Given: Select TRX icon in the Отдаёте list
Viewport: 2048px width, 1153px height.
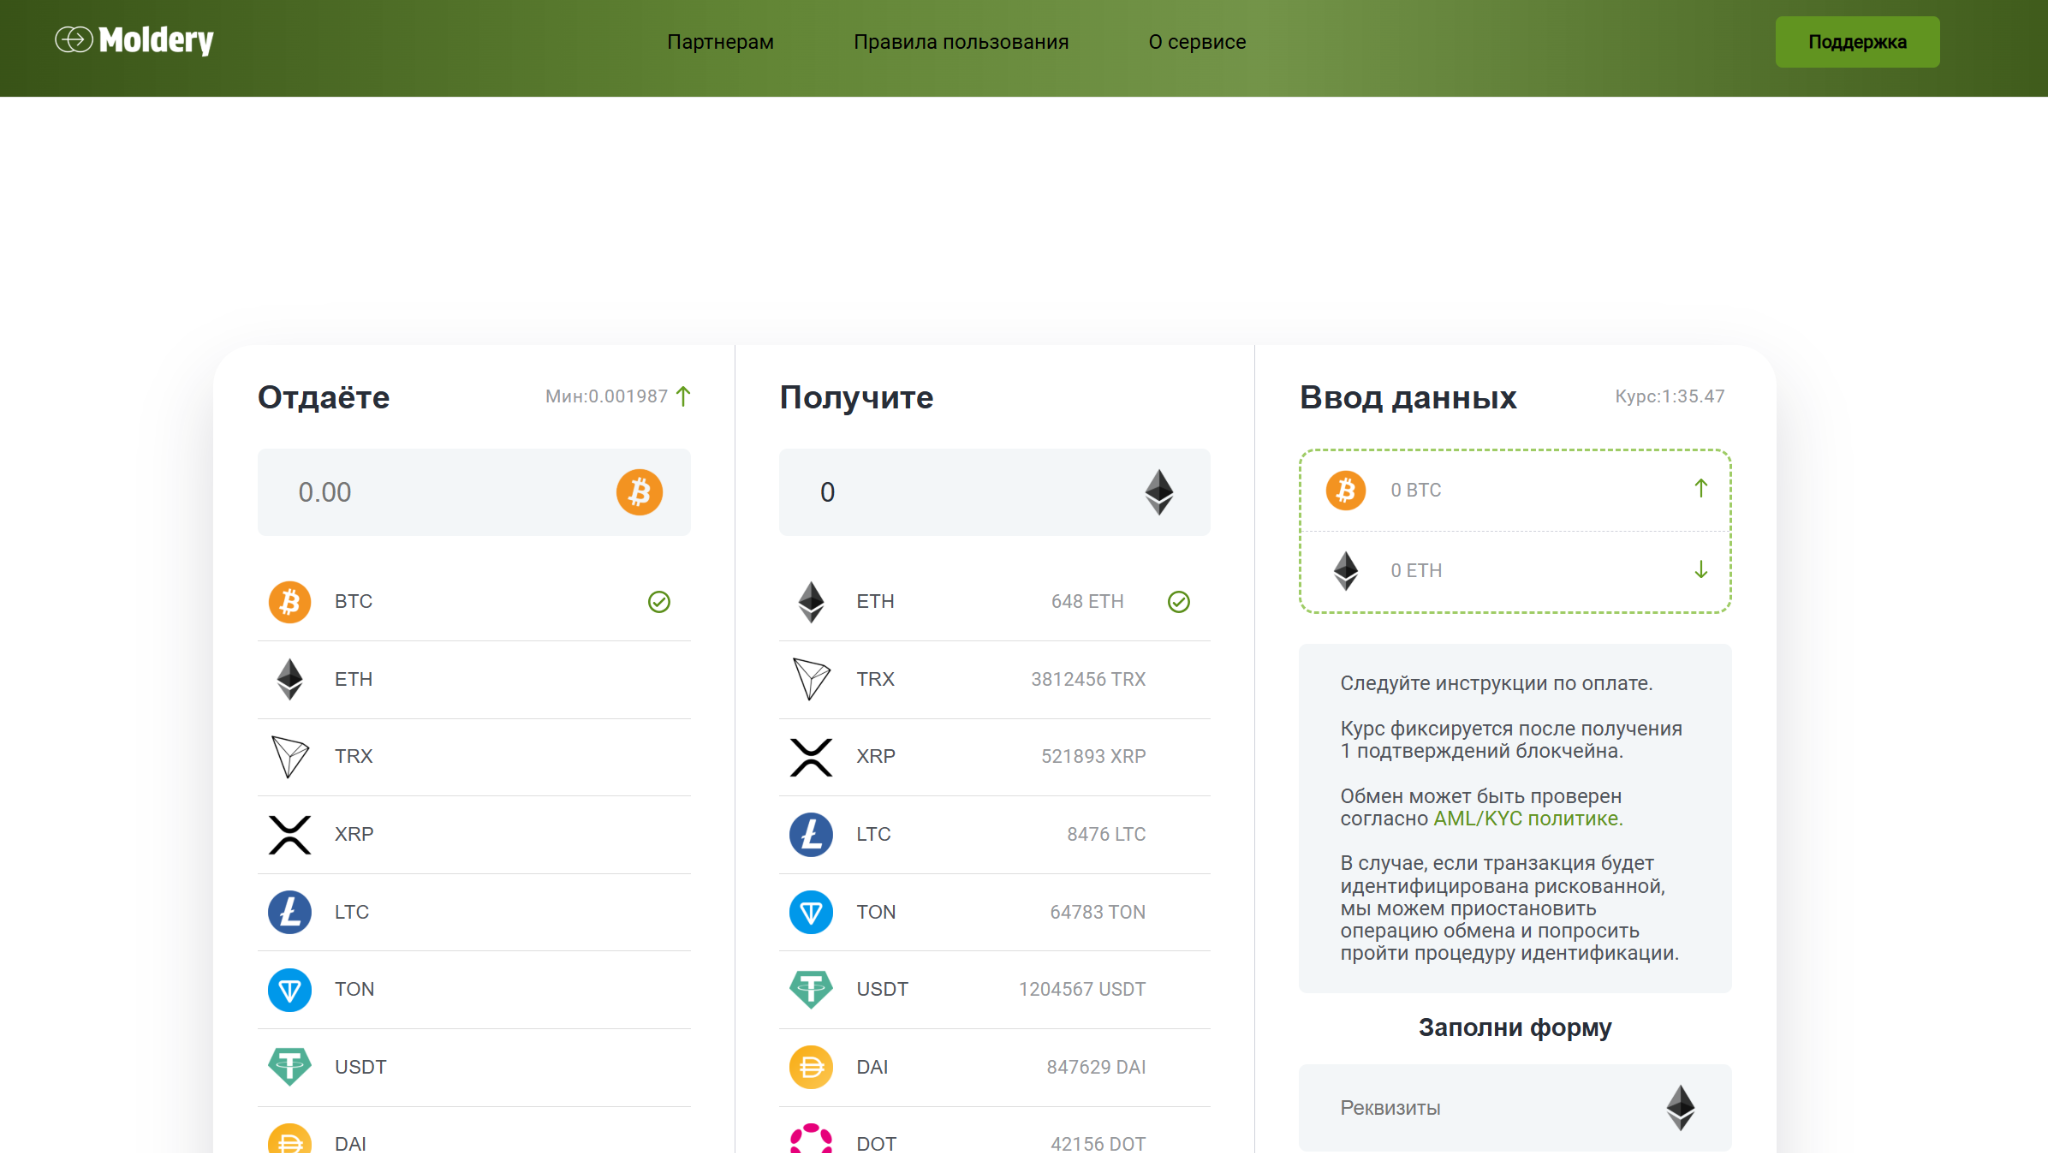Looking at the screenshot, I should [x=290, y=757].
